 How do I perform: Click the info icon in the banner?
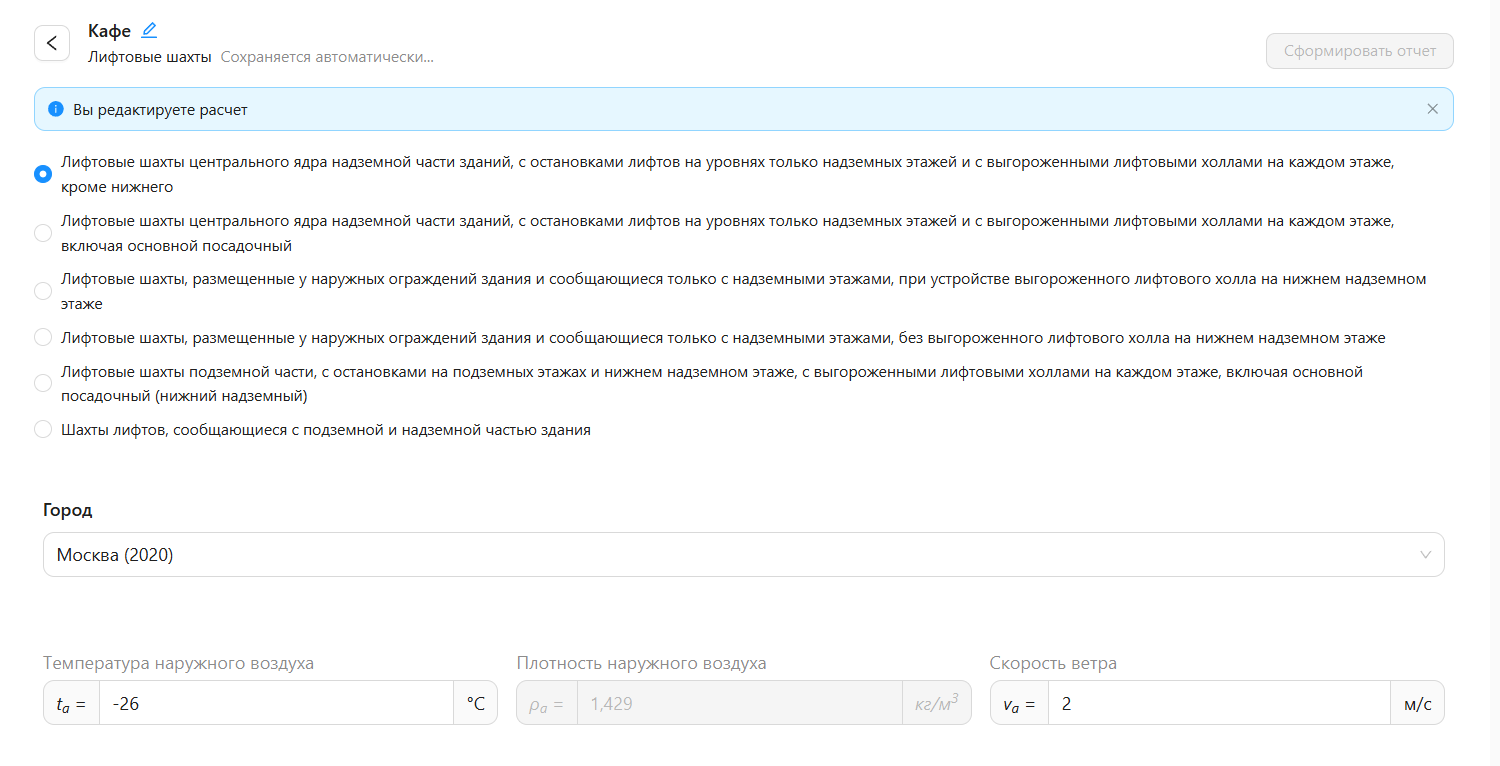pos(56,109)
